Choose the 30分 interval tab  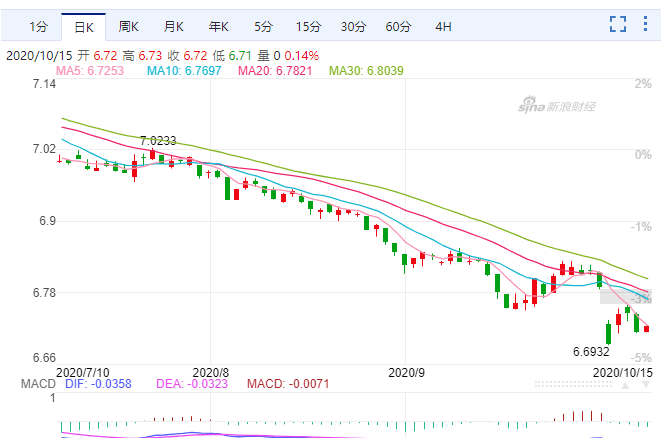[x=352, y=25]
